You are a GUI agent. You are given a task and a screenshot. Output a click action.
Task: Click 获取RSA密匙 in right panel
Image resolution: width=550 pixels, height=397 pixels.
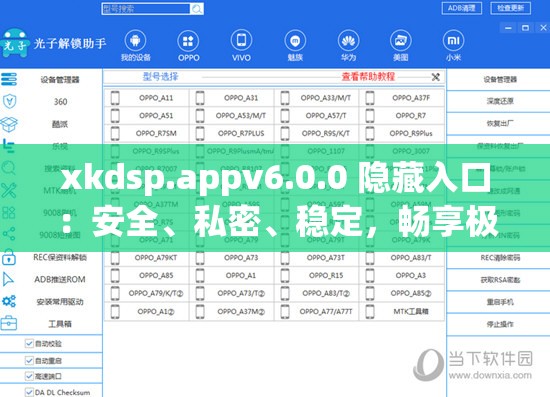(500, 280)
